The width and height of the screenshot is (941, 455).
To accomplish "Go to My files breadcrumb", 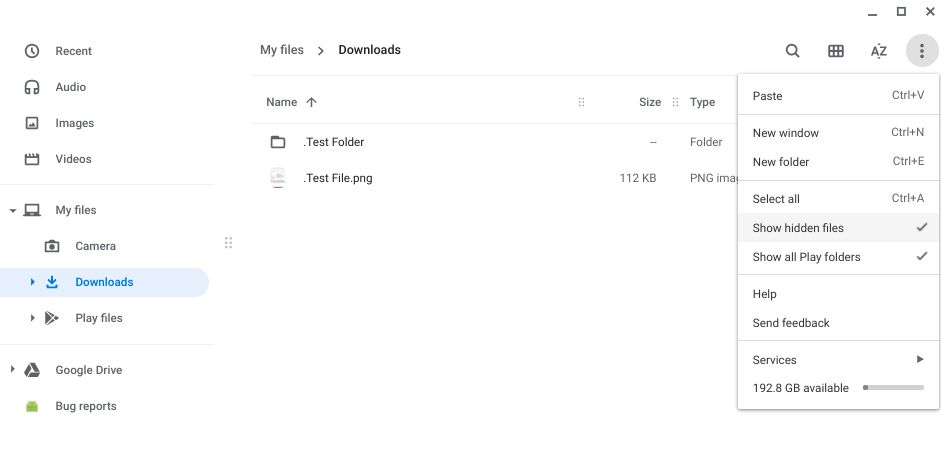I will pos(281,50).
